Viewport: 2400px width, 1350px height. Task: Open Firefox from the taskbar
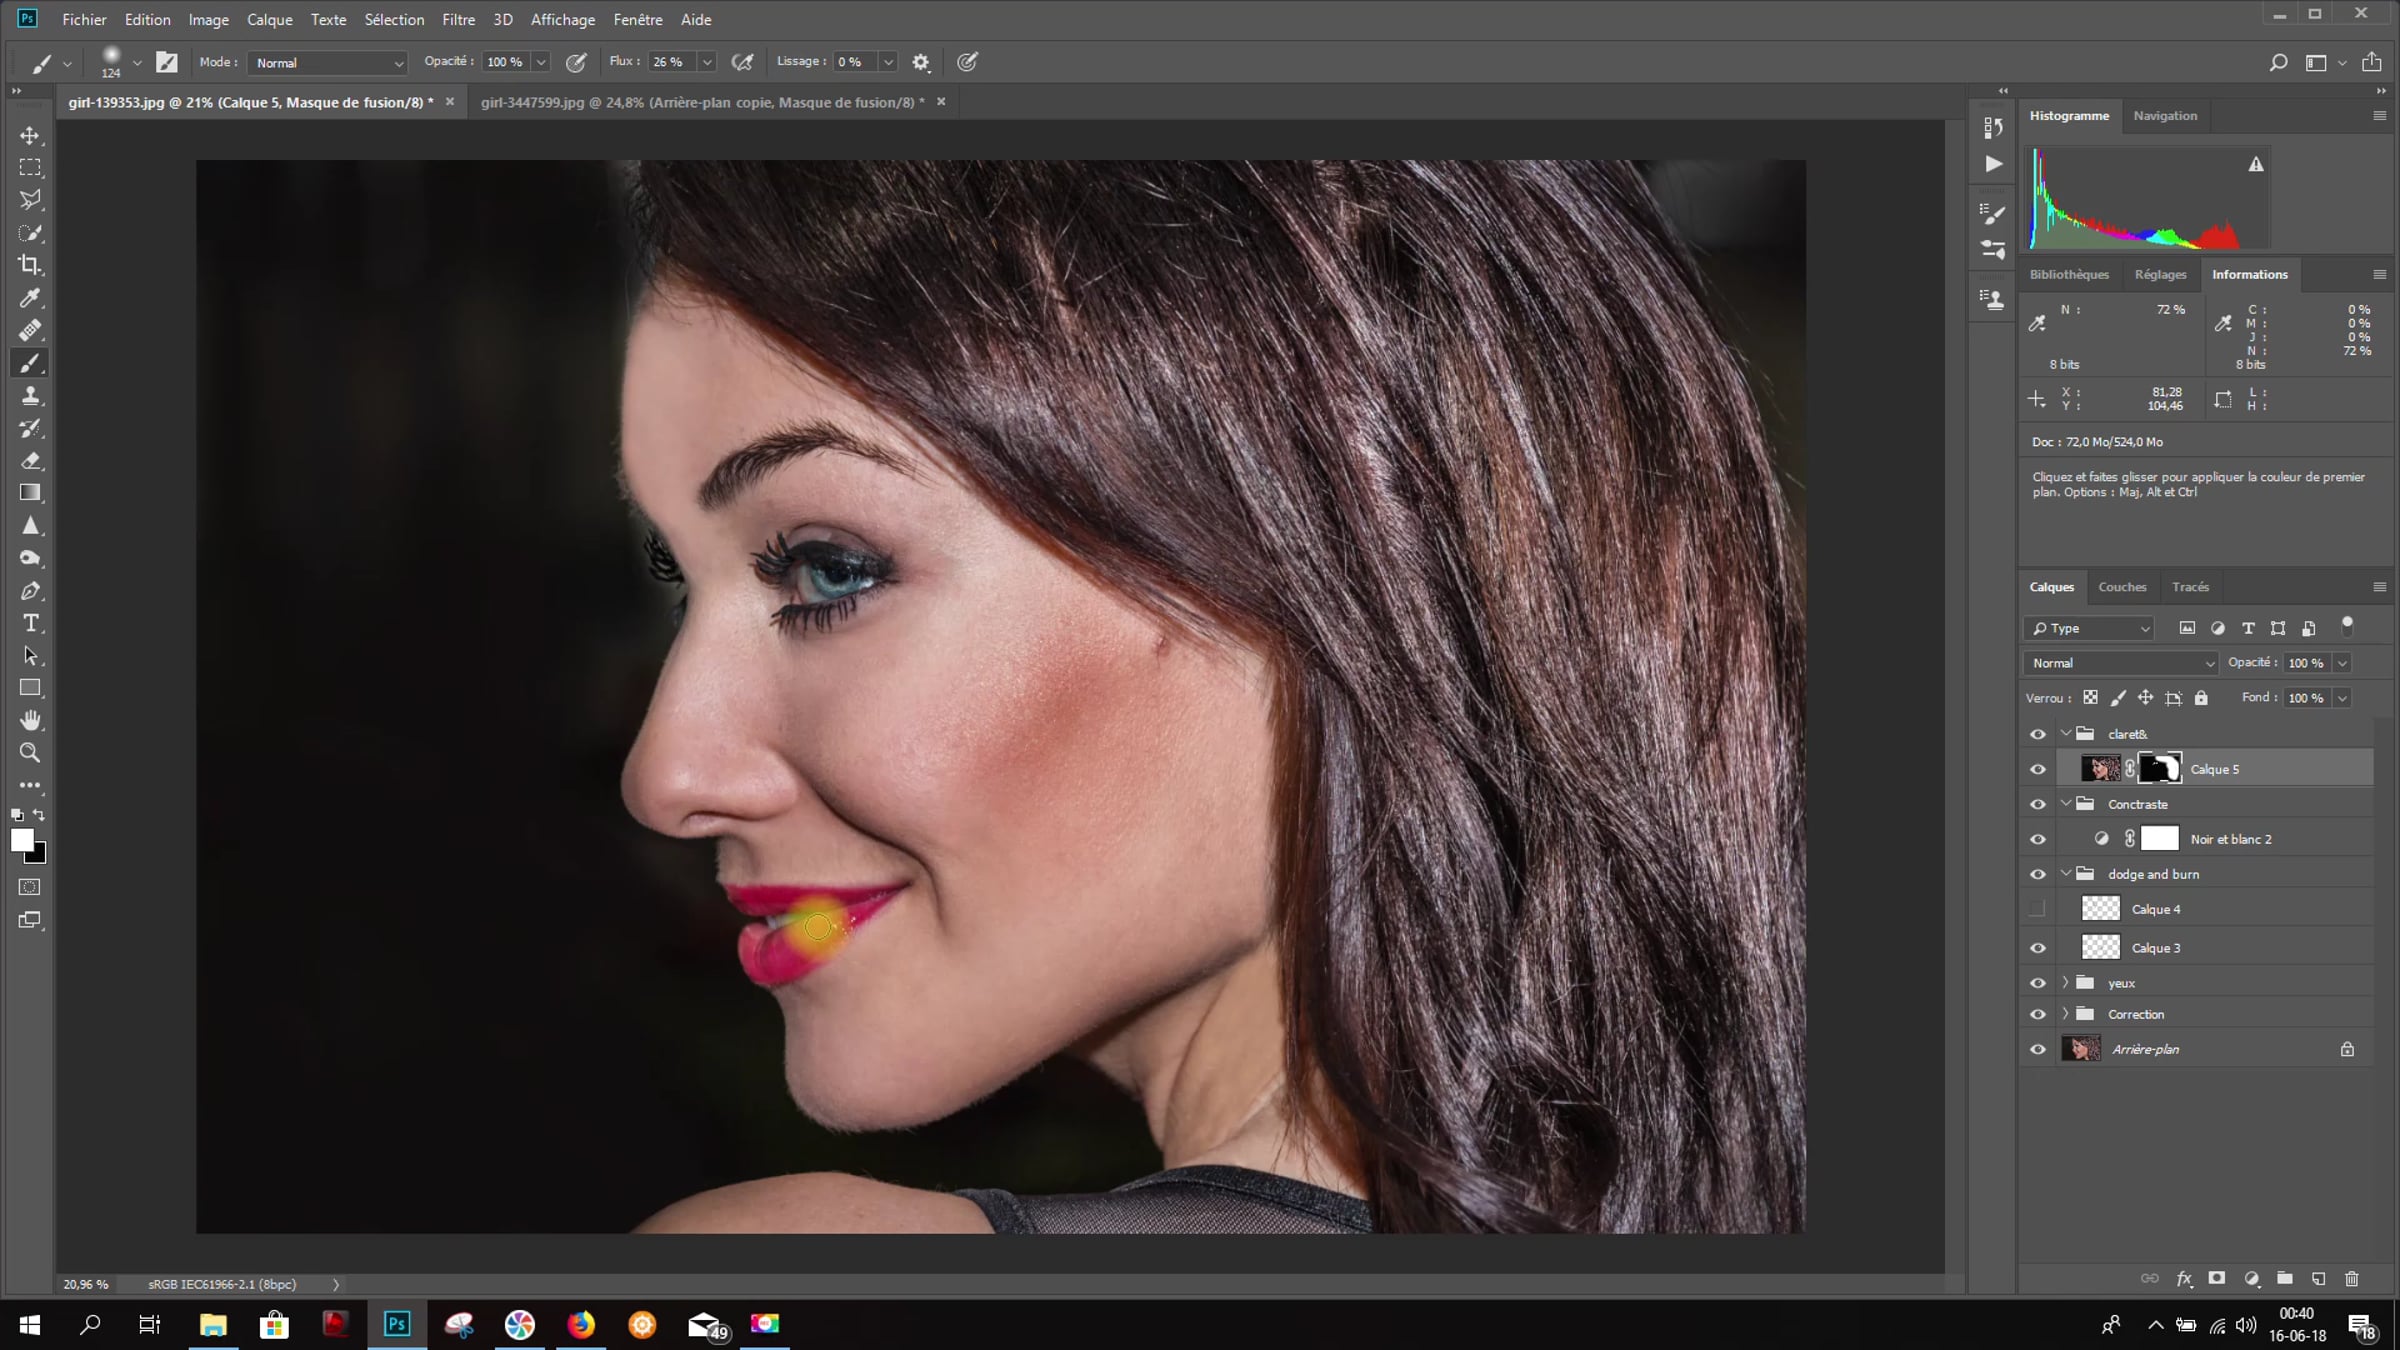point(580,1324)
